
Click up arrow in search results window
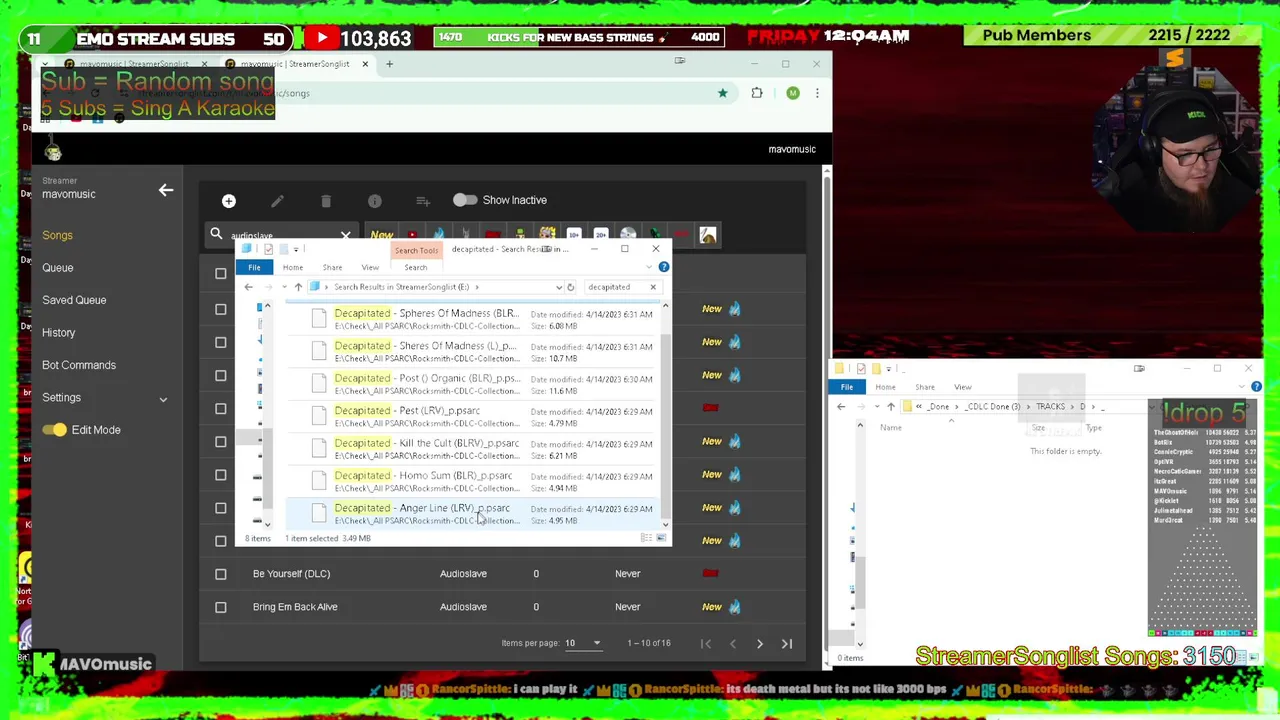click(x=298, y=287)
